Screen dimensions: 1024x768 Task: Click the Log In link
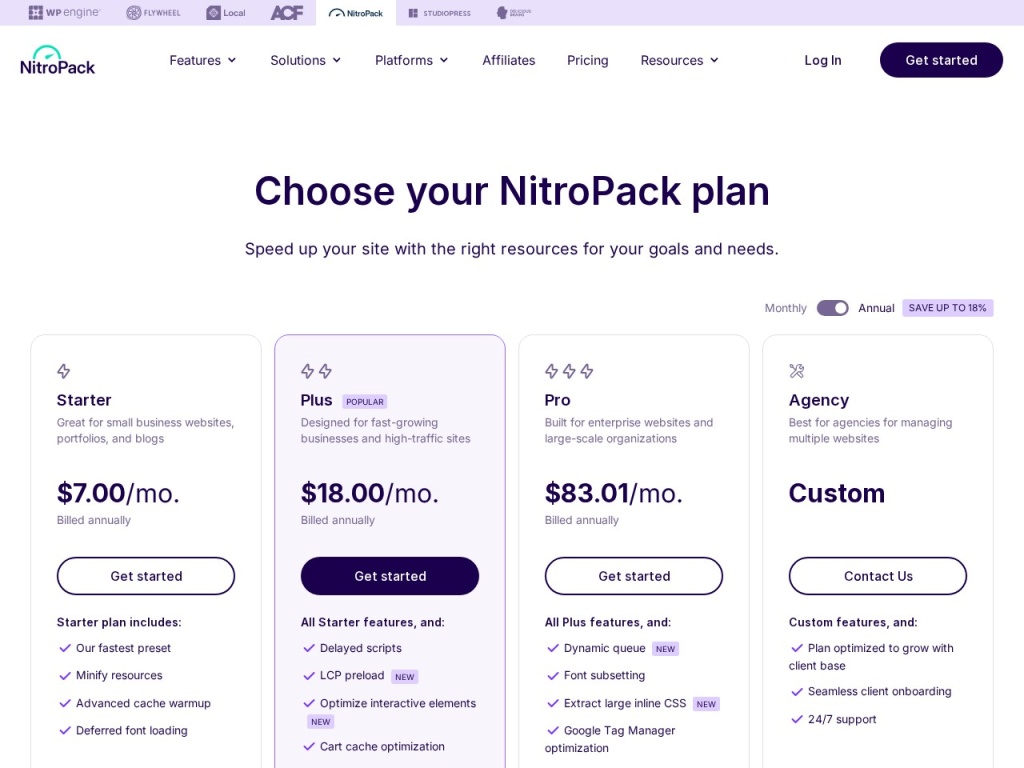pos(823,60)
